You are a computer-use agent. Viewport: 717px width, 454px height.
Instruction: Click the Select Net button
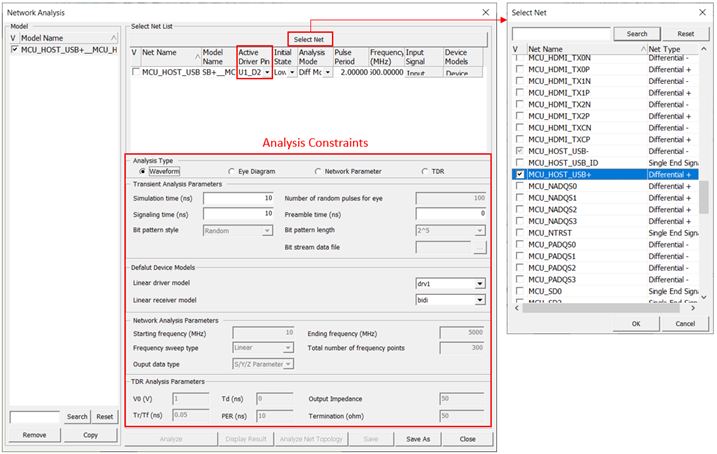(310, 38)
